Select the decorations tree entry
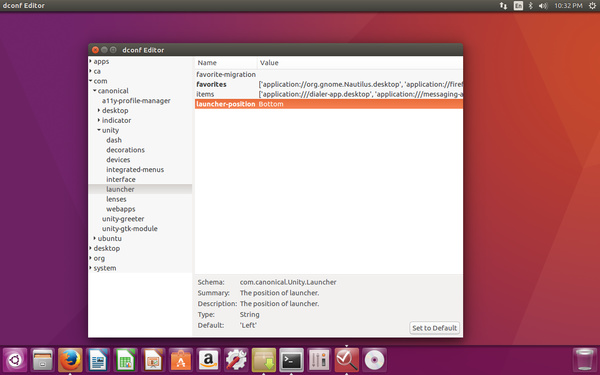This screenshot has width=600, height=375. 125,150
